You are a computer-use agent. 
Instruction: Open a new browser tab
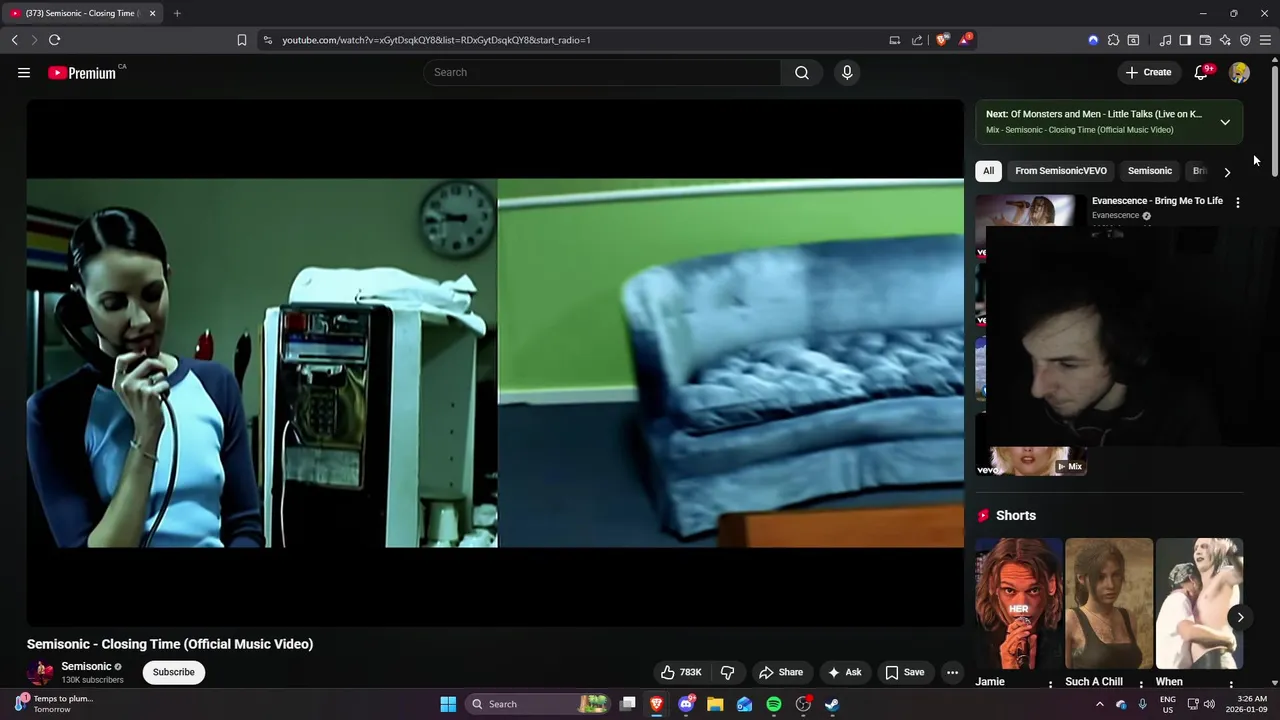click(177, 13)
